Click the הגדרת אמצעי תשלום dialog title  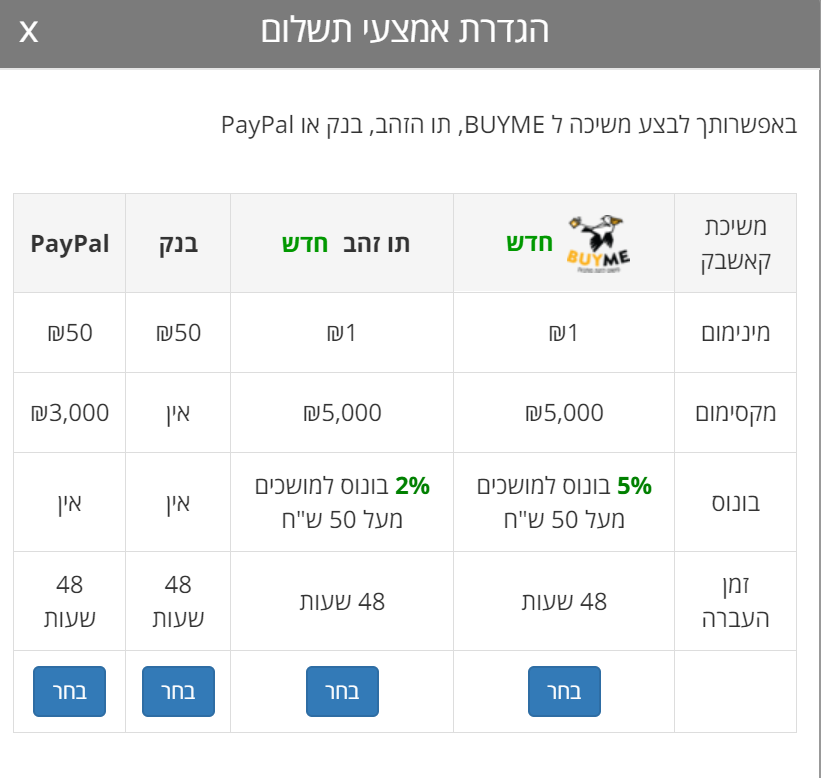pos(405,30)
